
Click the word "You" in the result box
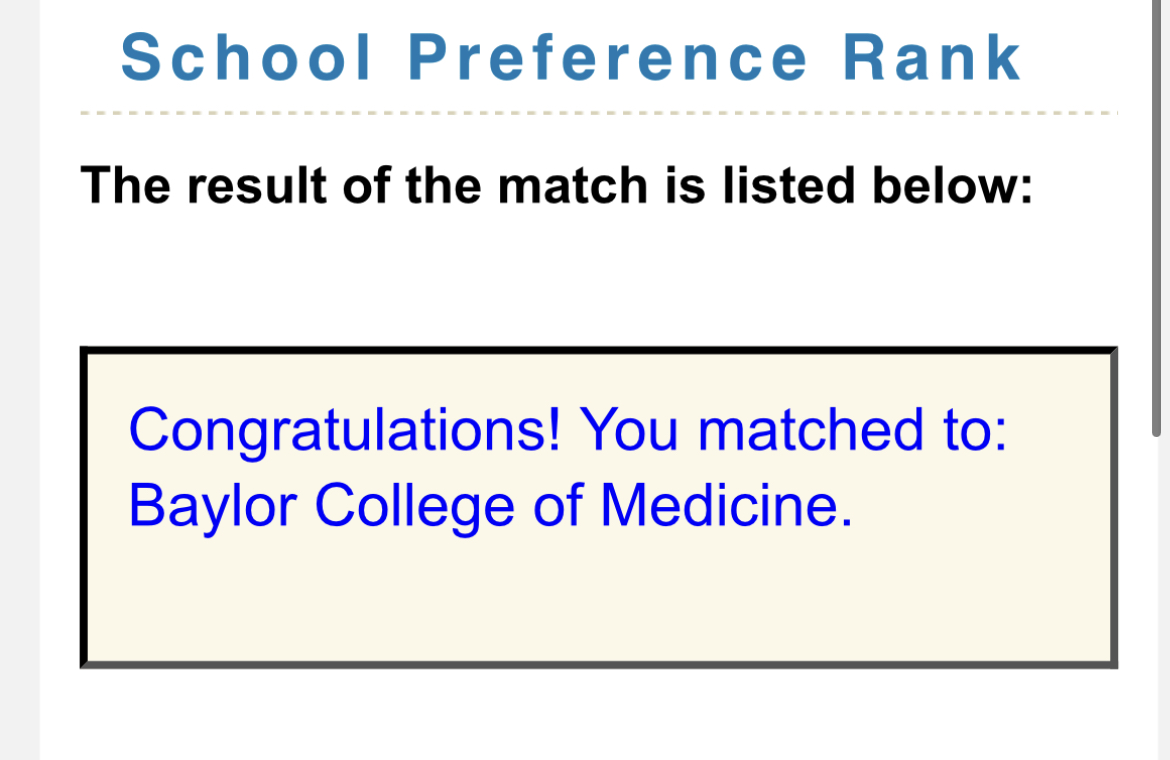[630, 430]
